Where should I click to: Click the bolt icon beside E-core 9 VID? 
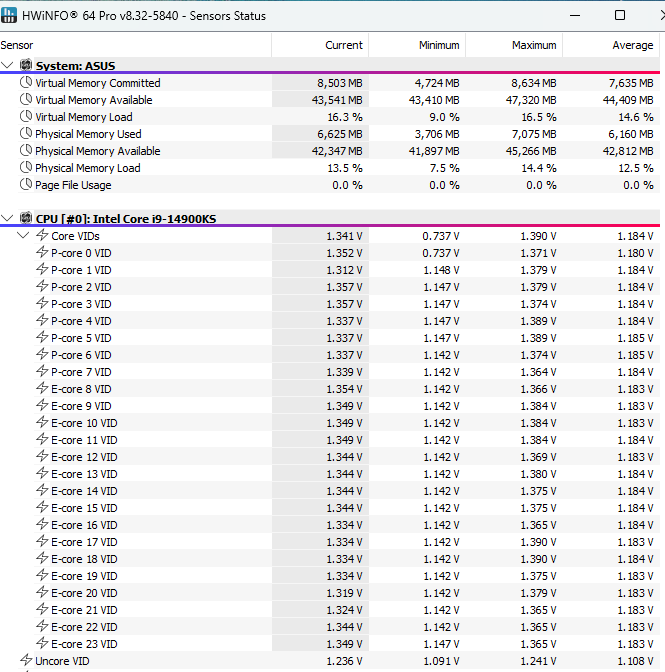[42, 405]
